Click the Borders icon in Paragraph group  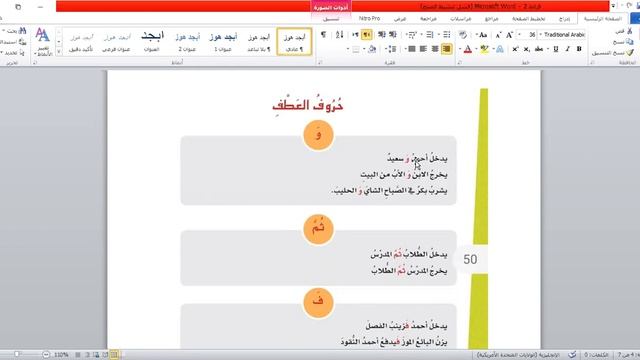[x=356, y=49]
